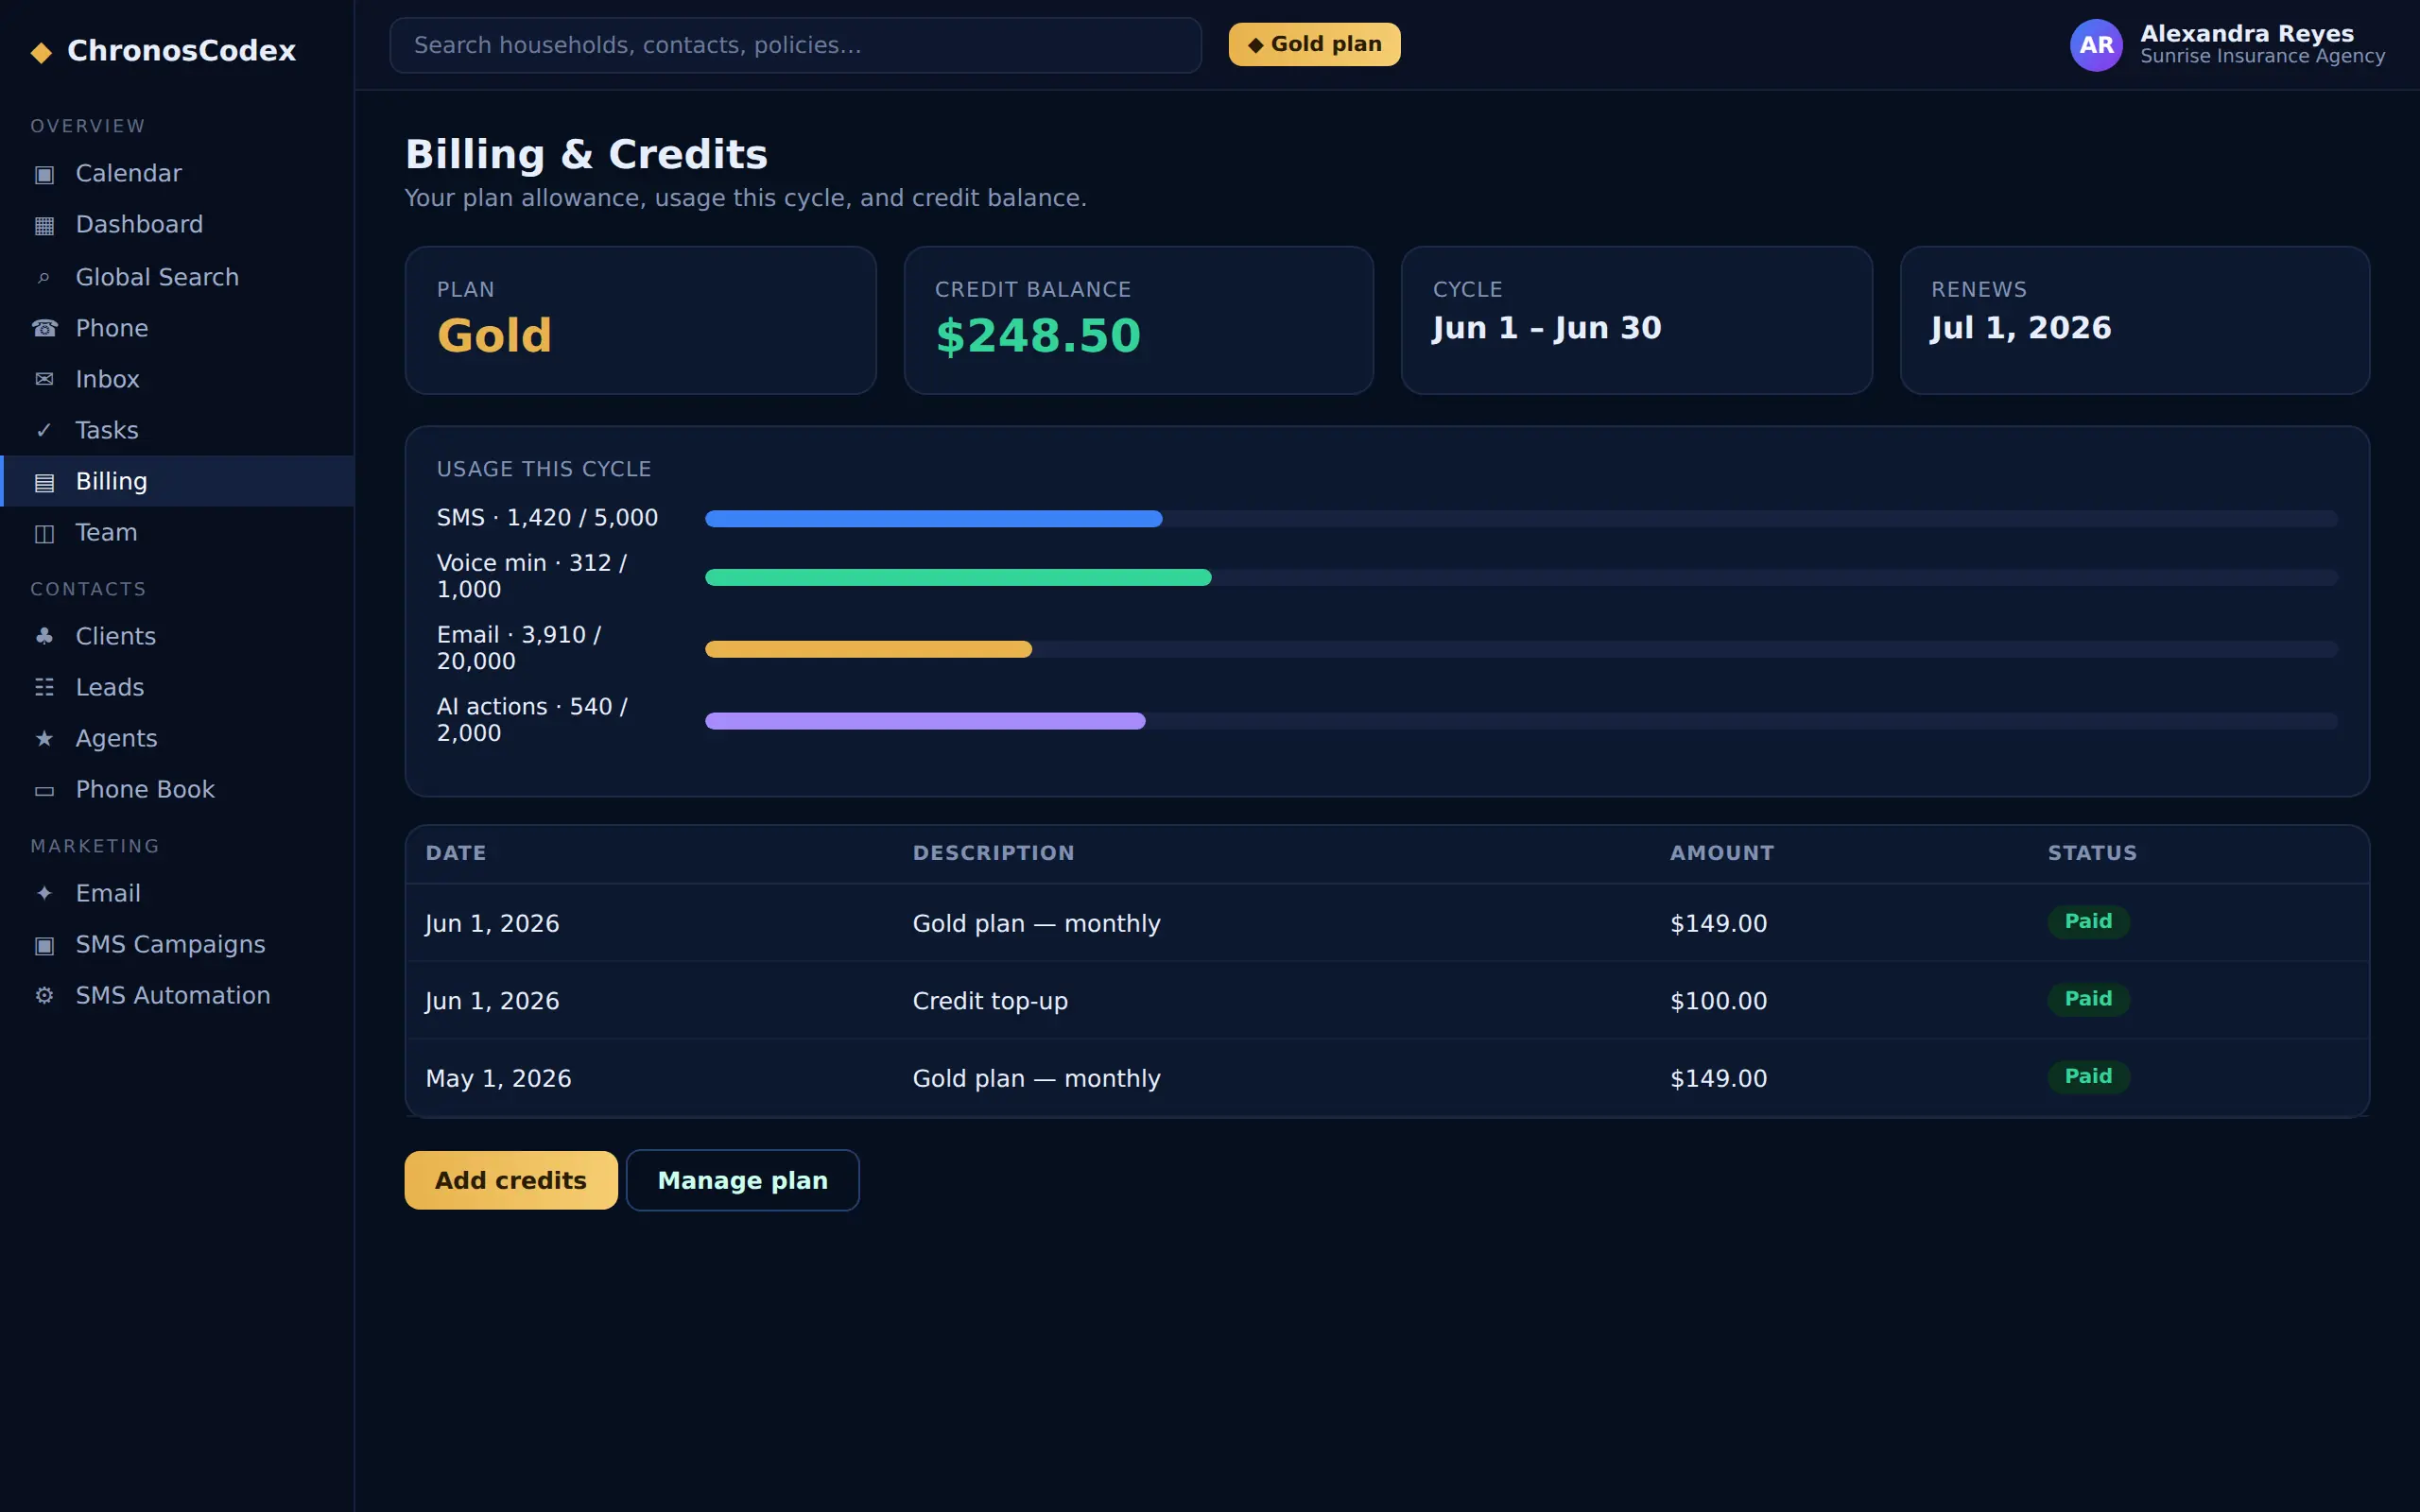This screenshot has height=1512, width=2420.
Task: Click the Amount column header
Action: 1722,853
